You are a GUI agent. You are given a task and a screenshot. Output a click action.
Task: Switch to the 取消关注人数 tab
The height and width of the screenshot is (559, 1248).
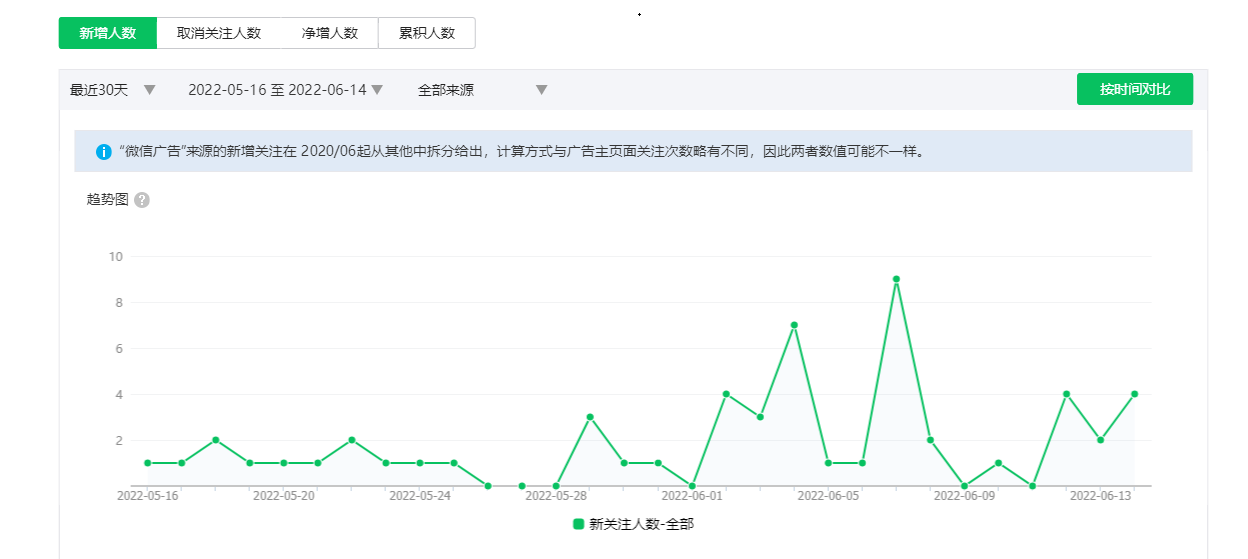click(219, 33)
